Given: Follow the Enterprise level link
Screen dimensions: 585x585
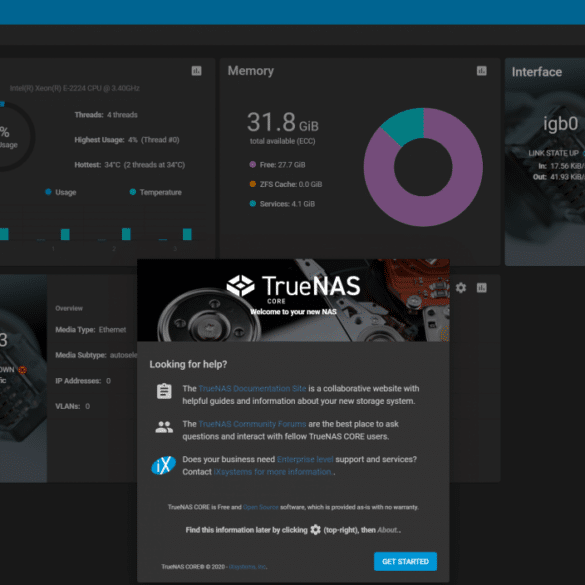Looking at the screenshot, I should (x=305, y=459).
